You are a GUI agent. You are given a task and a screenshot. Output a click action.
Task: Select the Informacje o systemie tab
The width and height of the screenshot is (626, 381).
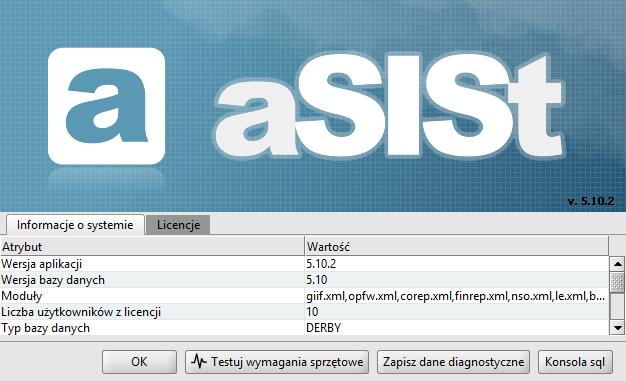pyautogui.click(x=75, y=225)
